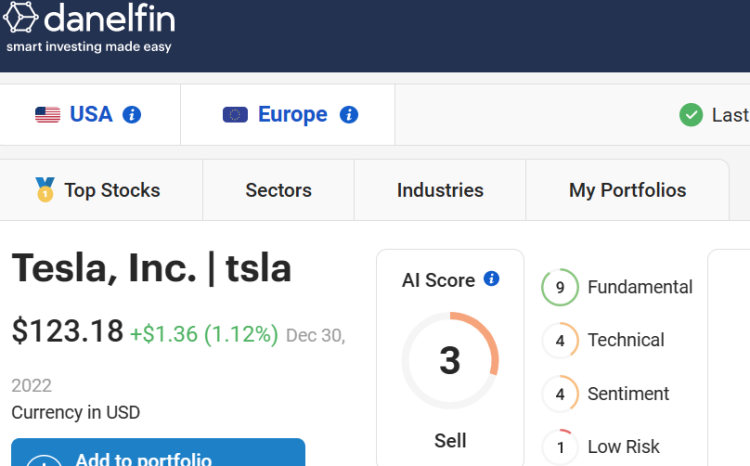Viewport: 750px width, 466px height.
Task: Click the Low Risk score 1 circle
Action: (x=560, y=447)
